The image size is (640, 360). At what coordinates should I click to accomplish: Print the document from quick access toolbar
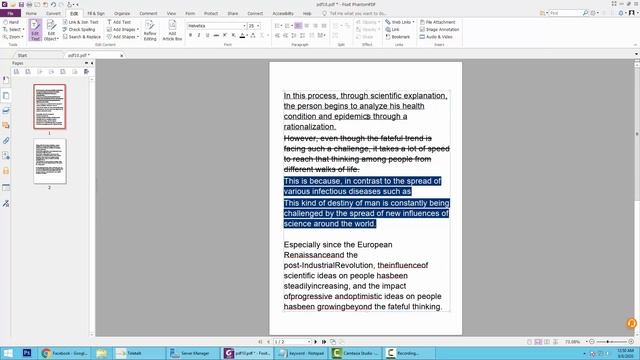pyautogui.click(x=29, y=4)
